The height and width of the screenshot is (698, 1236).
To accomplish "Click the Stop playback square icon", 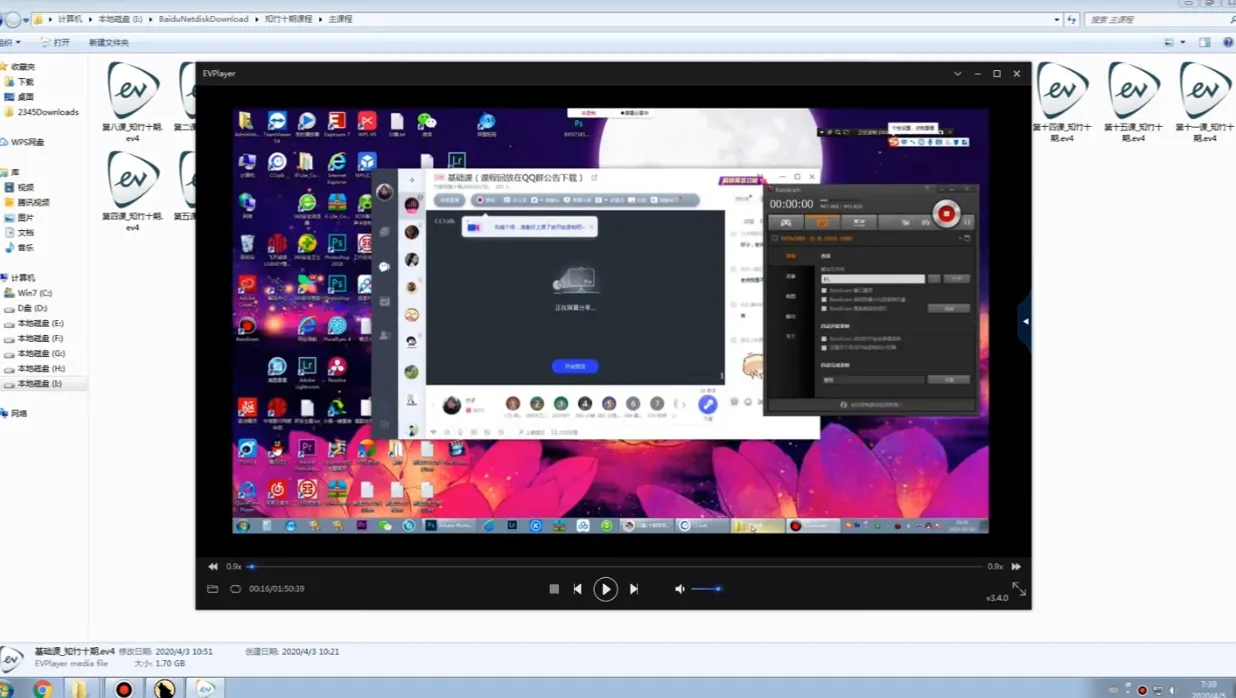I will point(554,589).
